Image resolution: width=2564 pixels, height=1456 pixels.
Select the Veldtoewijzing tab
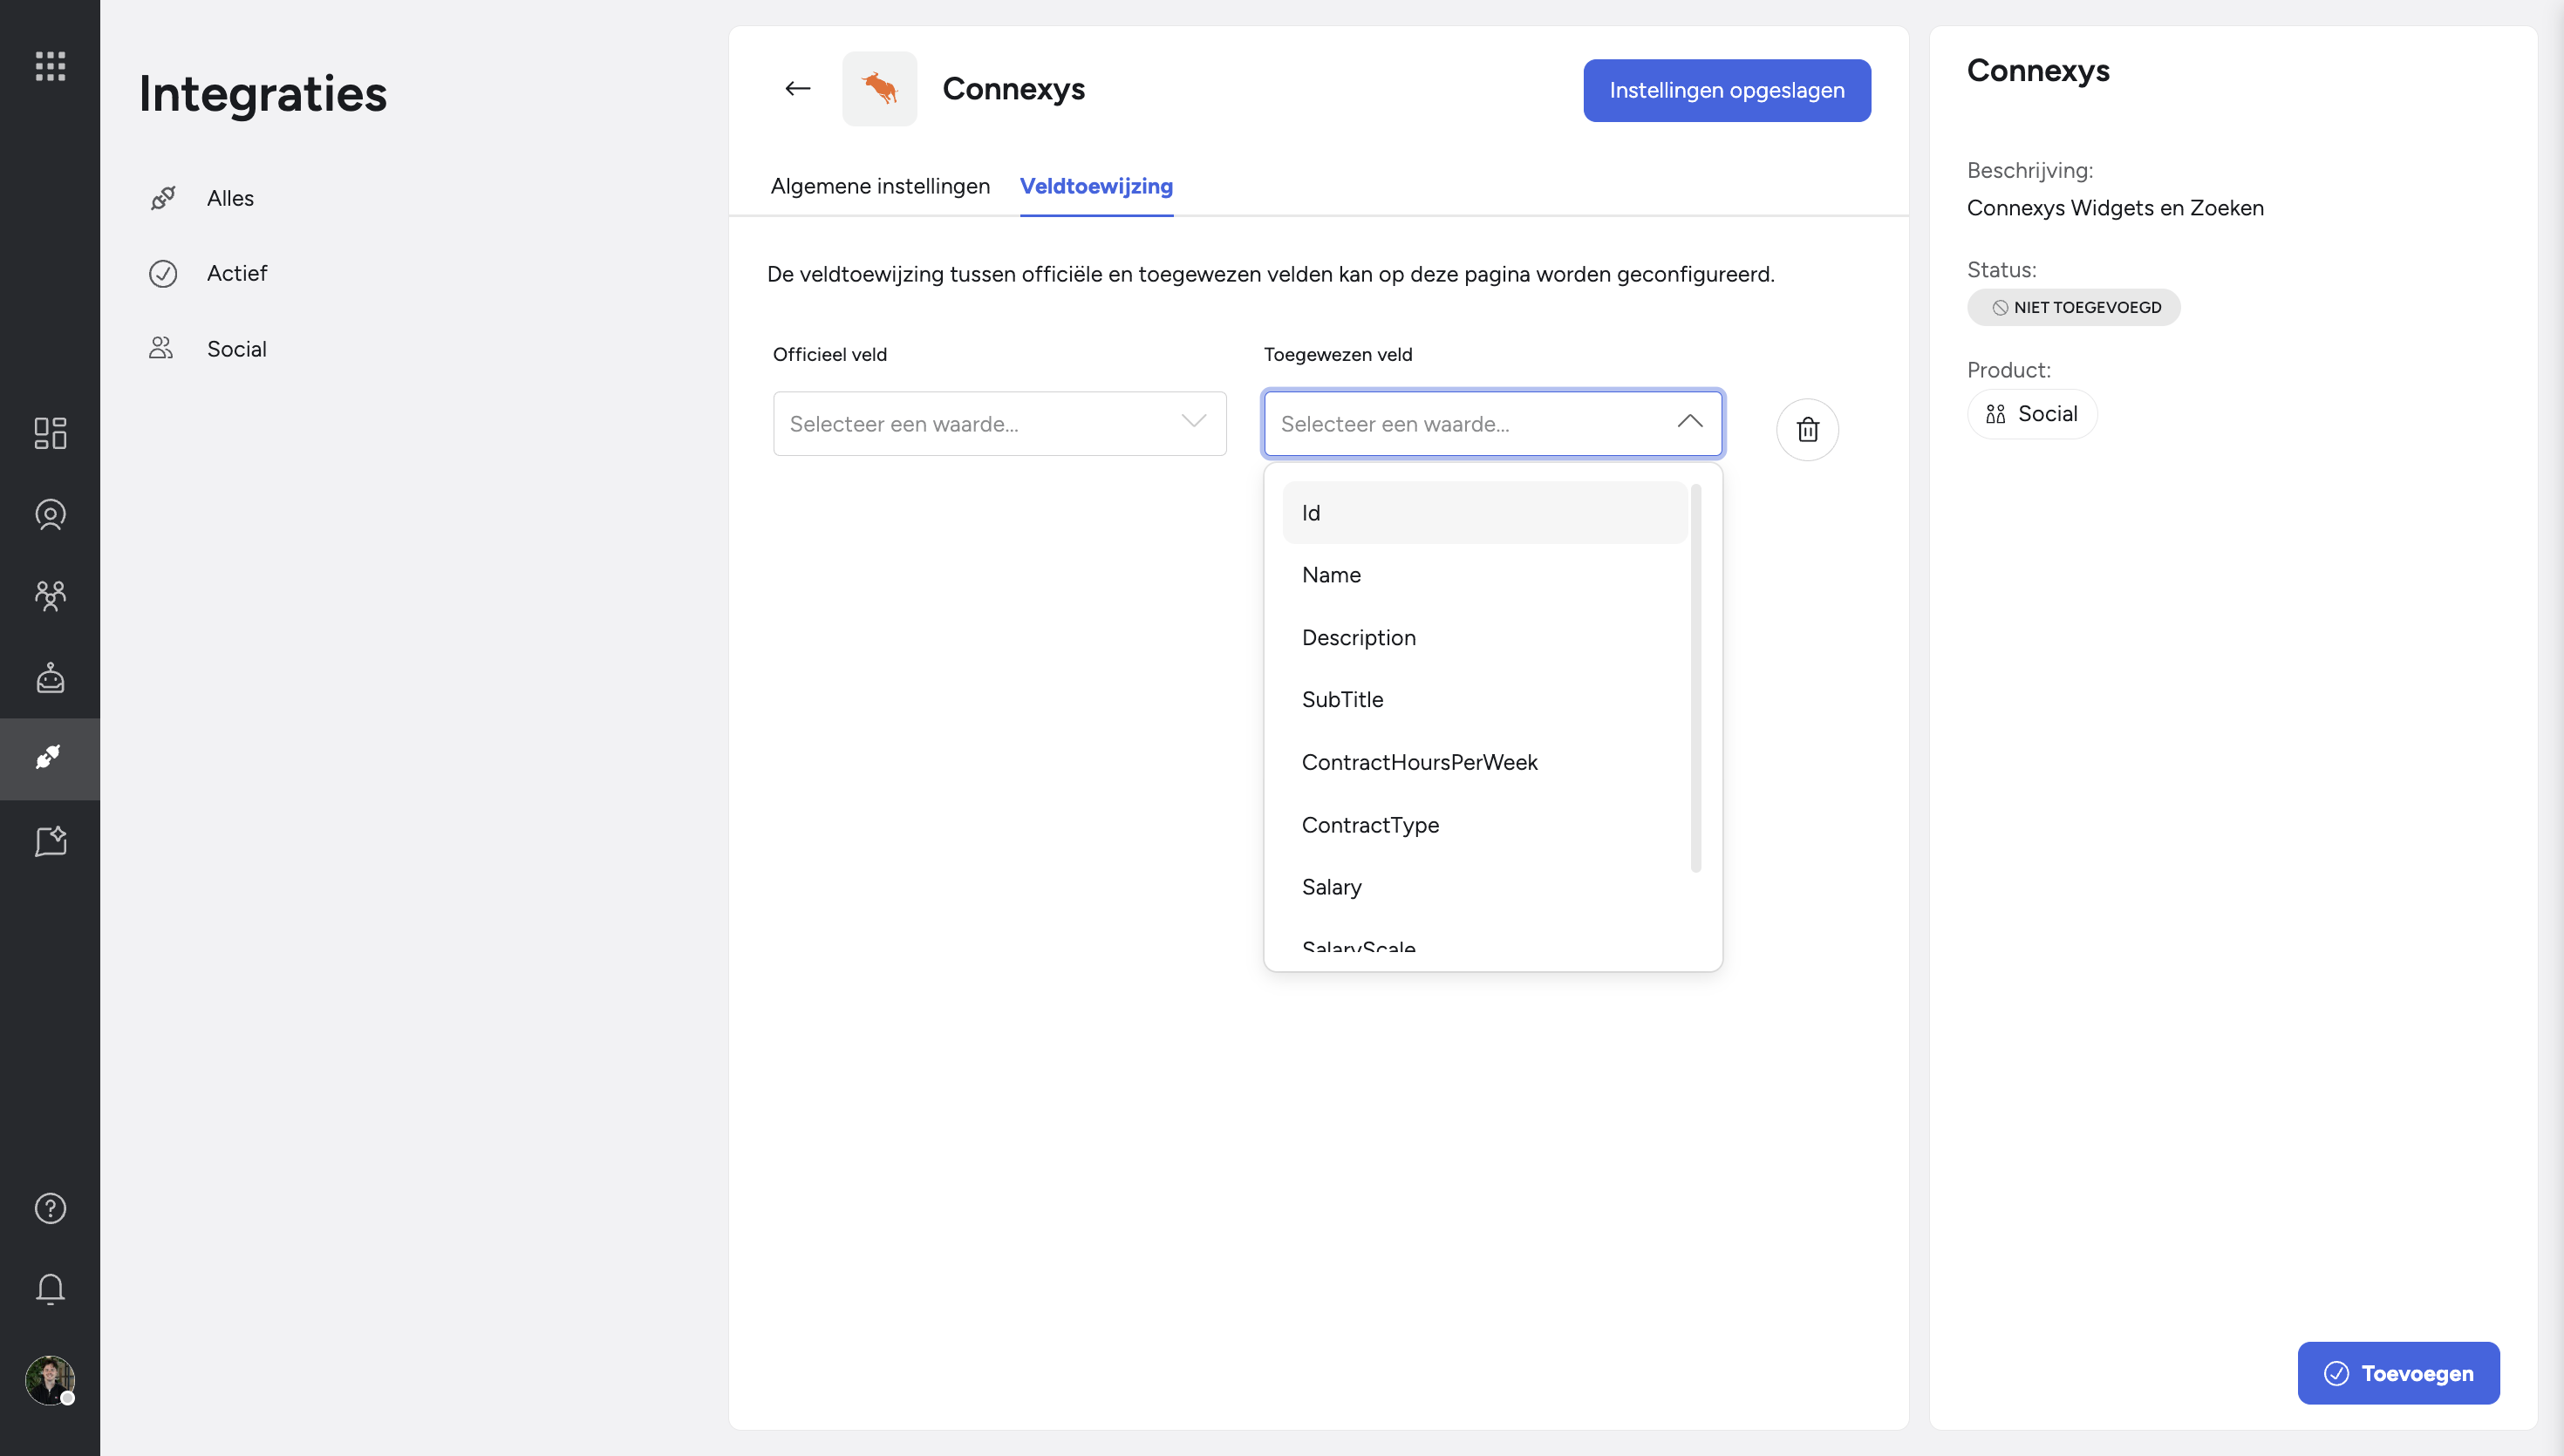click(1096, 186)
